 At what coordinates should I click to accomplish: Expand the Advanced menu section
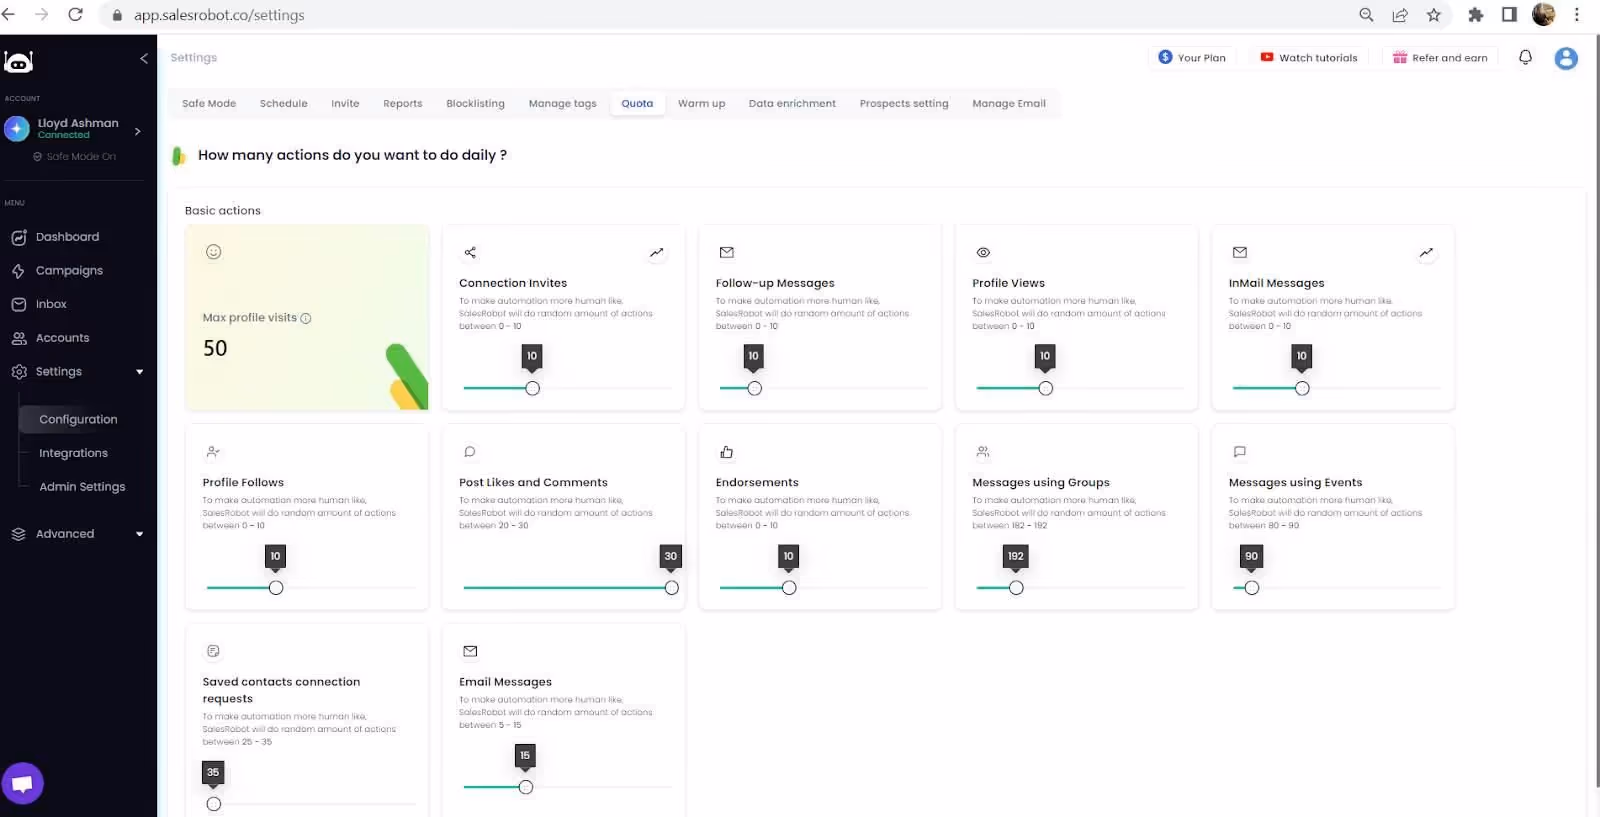(x=139, y=534)
